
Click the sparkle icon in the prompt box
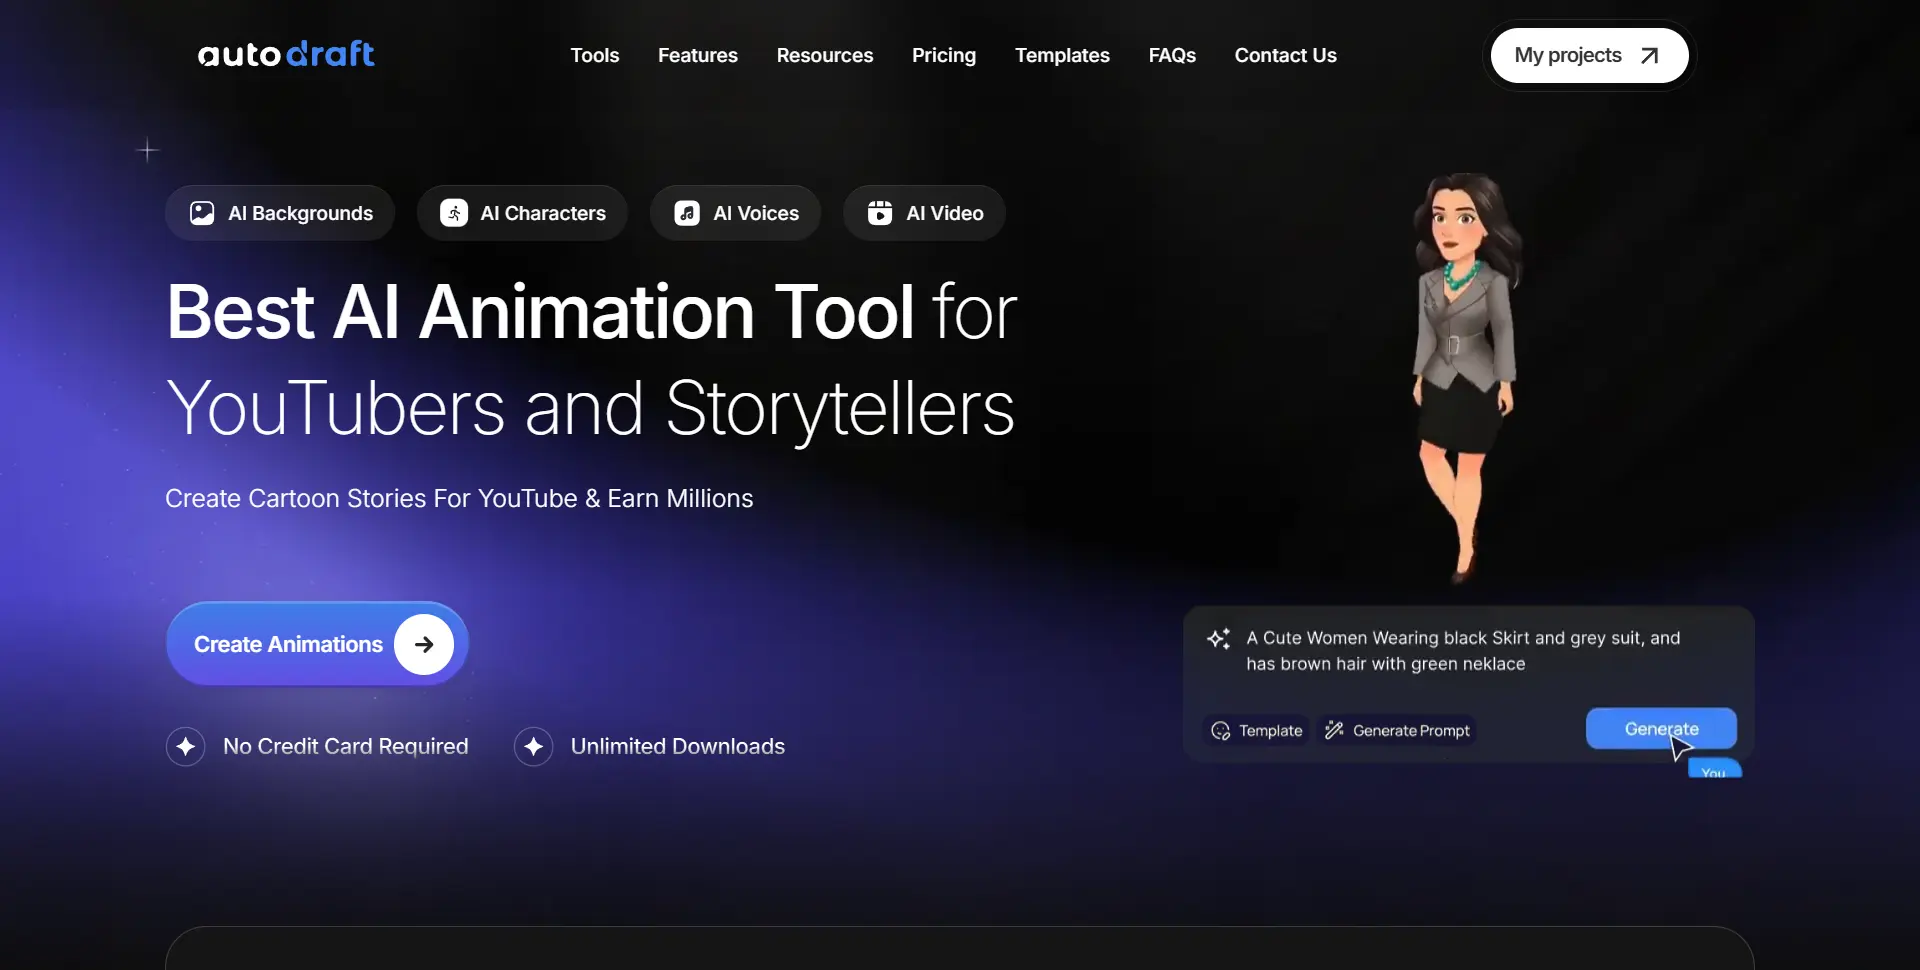(x=1218, y=638)
